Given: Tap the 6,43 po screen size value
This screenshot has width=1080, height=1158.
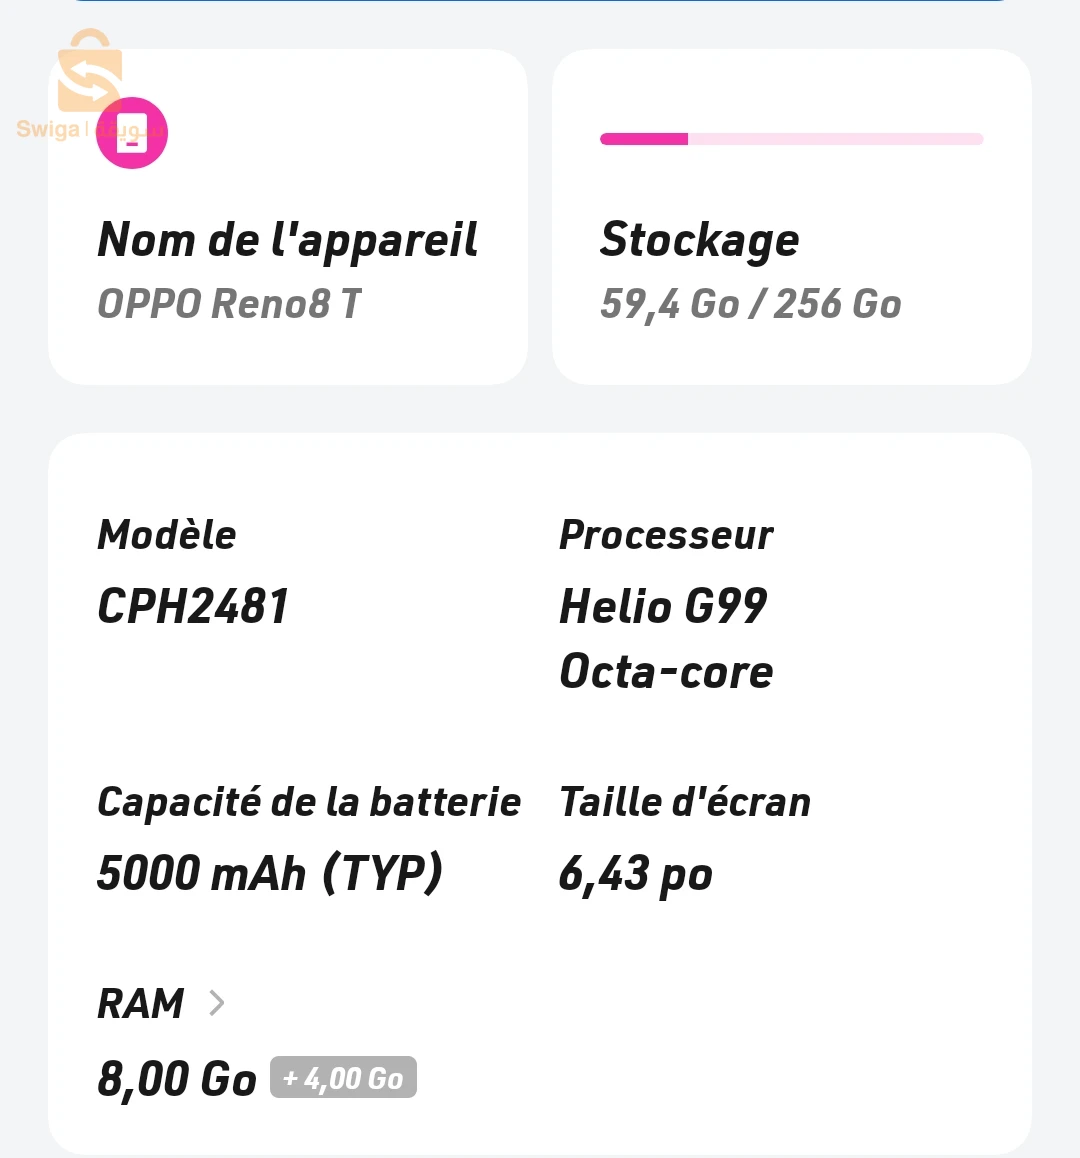Looking at the screenshot, I should [x=635, y=875].
